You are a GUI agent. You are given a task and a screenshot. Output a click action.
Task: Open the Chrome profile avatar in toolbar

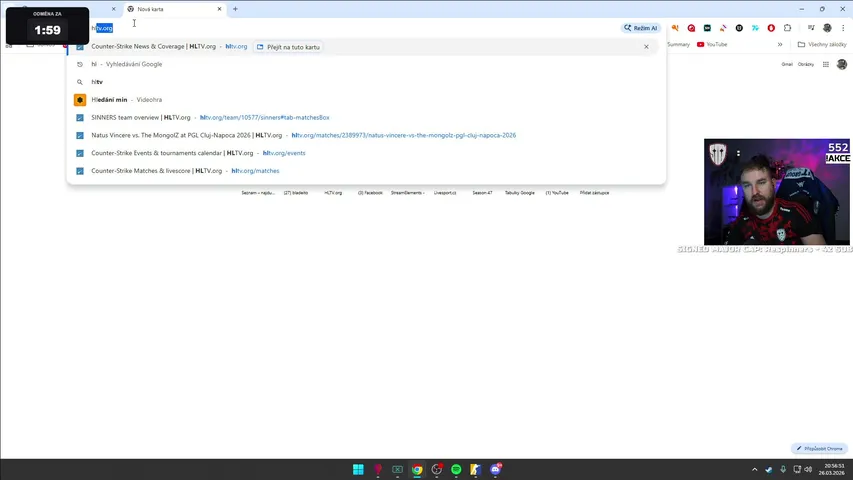[x=827, y=28]
